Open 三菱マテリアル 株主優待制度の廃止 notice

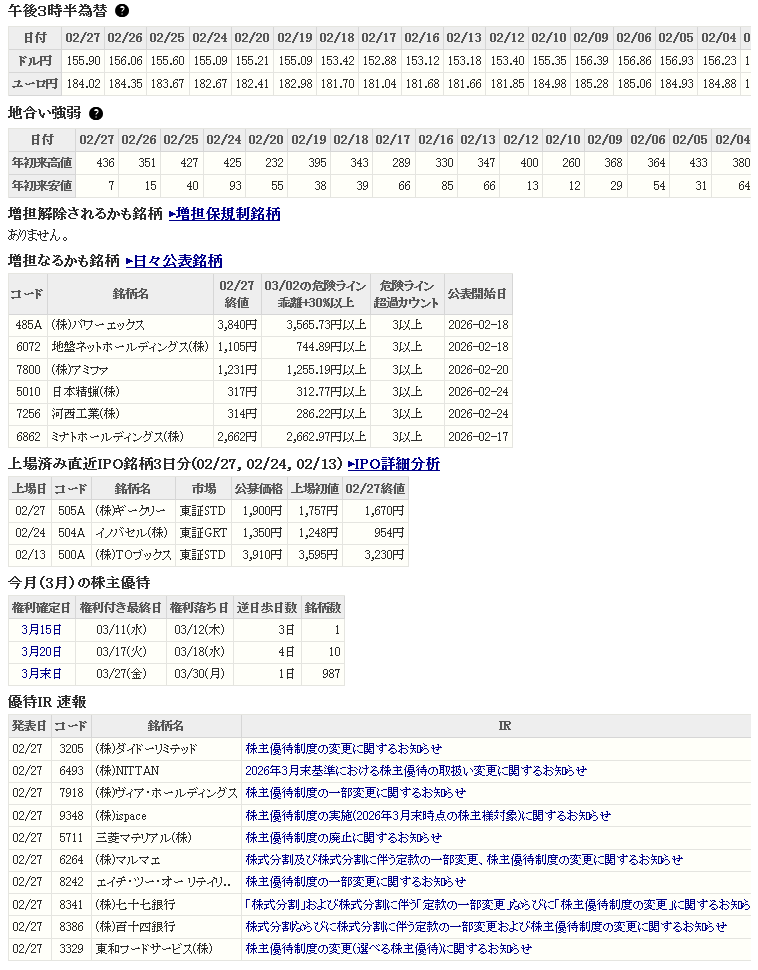[x=343, y=838]
